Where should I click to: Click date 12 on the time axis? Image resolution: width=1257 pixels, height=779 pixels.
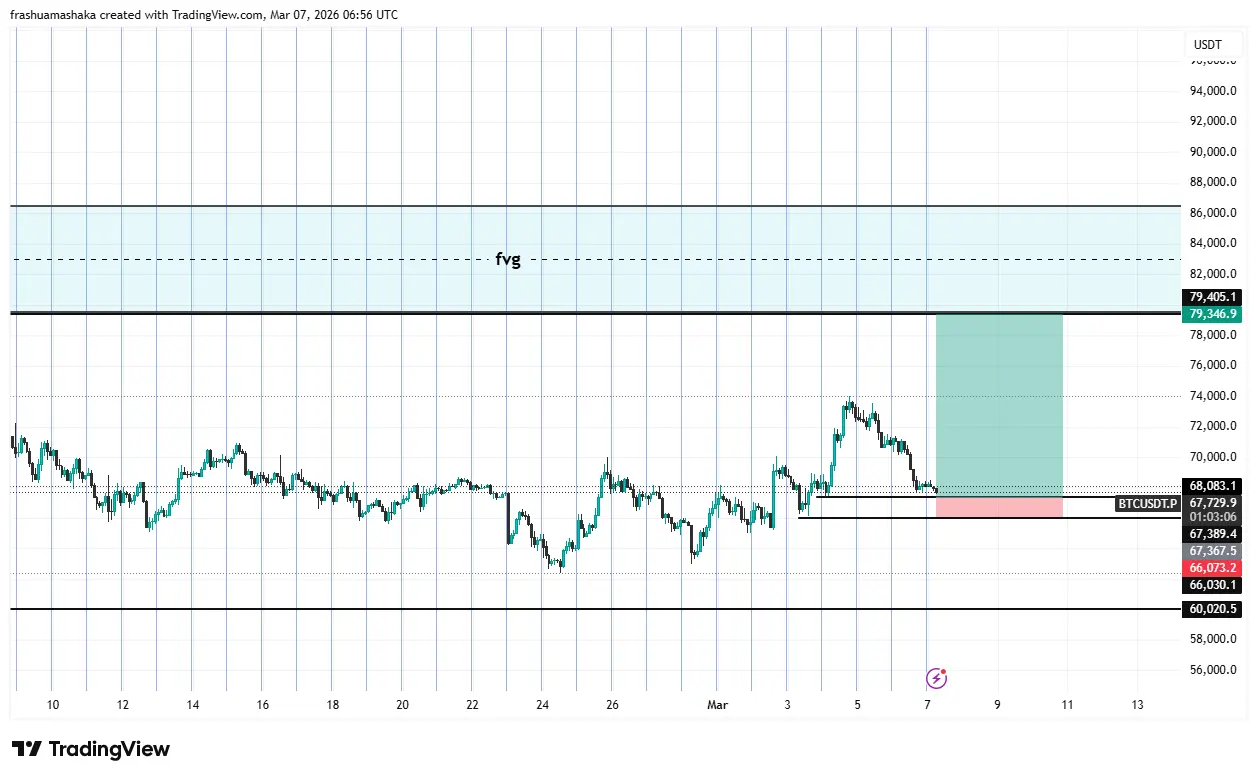click(x=122, y=705)
